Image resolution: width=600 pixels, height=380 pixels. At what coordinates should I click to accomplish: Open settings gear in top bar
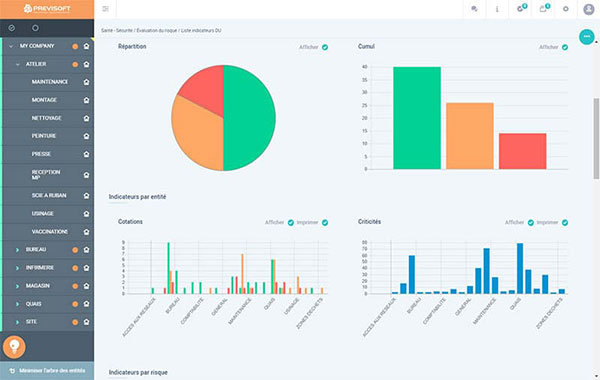coord(566,9)
